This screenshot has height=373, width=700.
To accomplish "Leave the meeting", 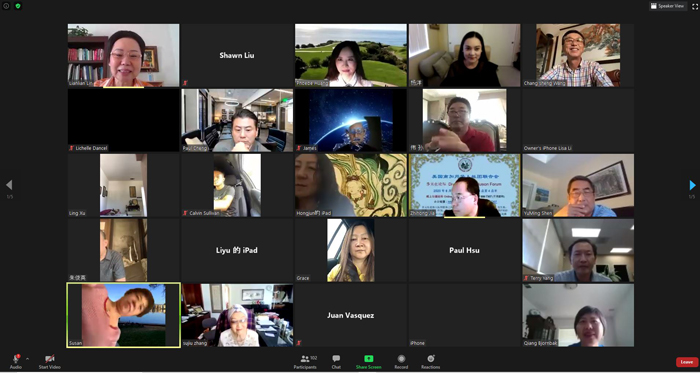I will click(x=687, y=362).
